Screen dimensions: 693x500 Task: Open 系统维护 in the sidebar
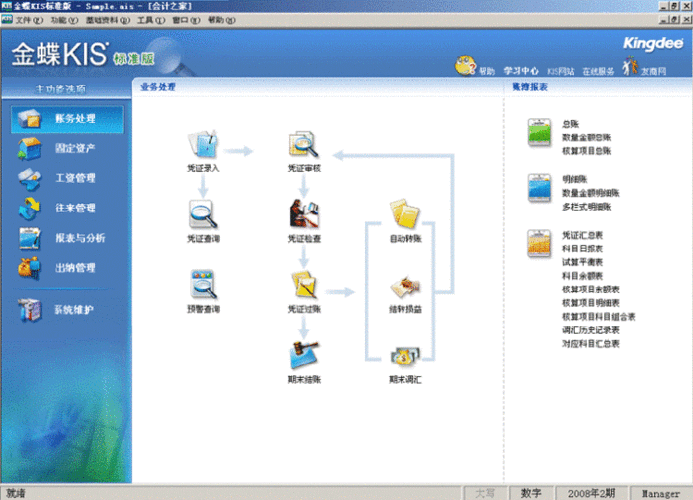74,310
